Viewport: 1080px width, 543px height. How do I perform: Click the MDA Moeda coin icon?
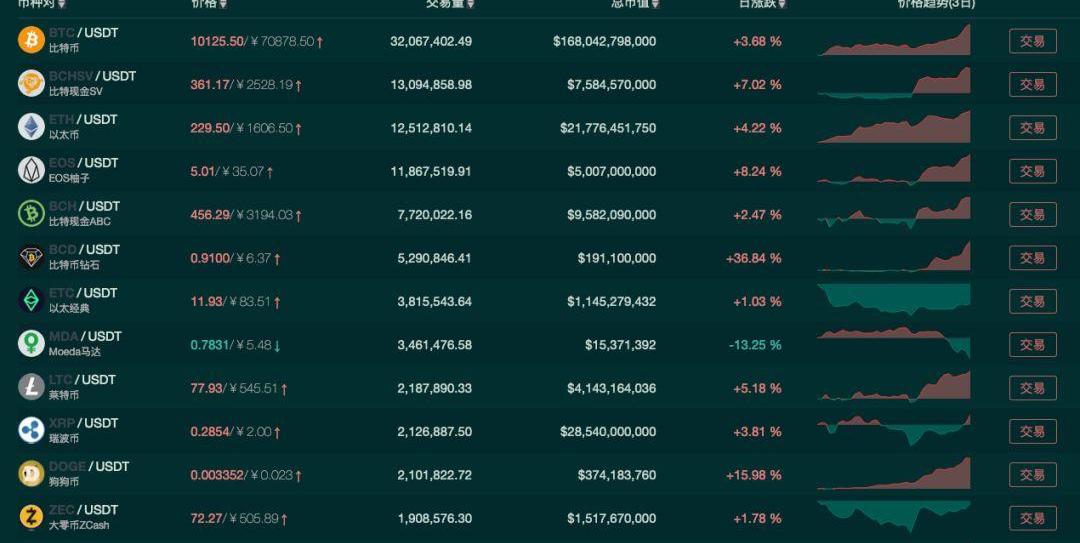[x=31, y=344]
